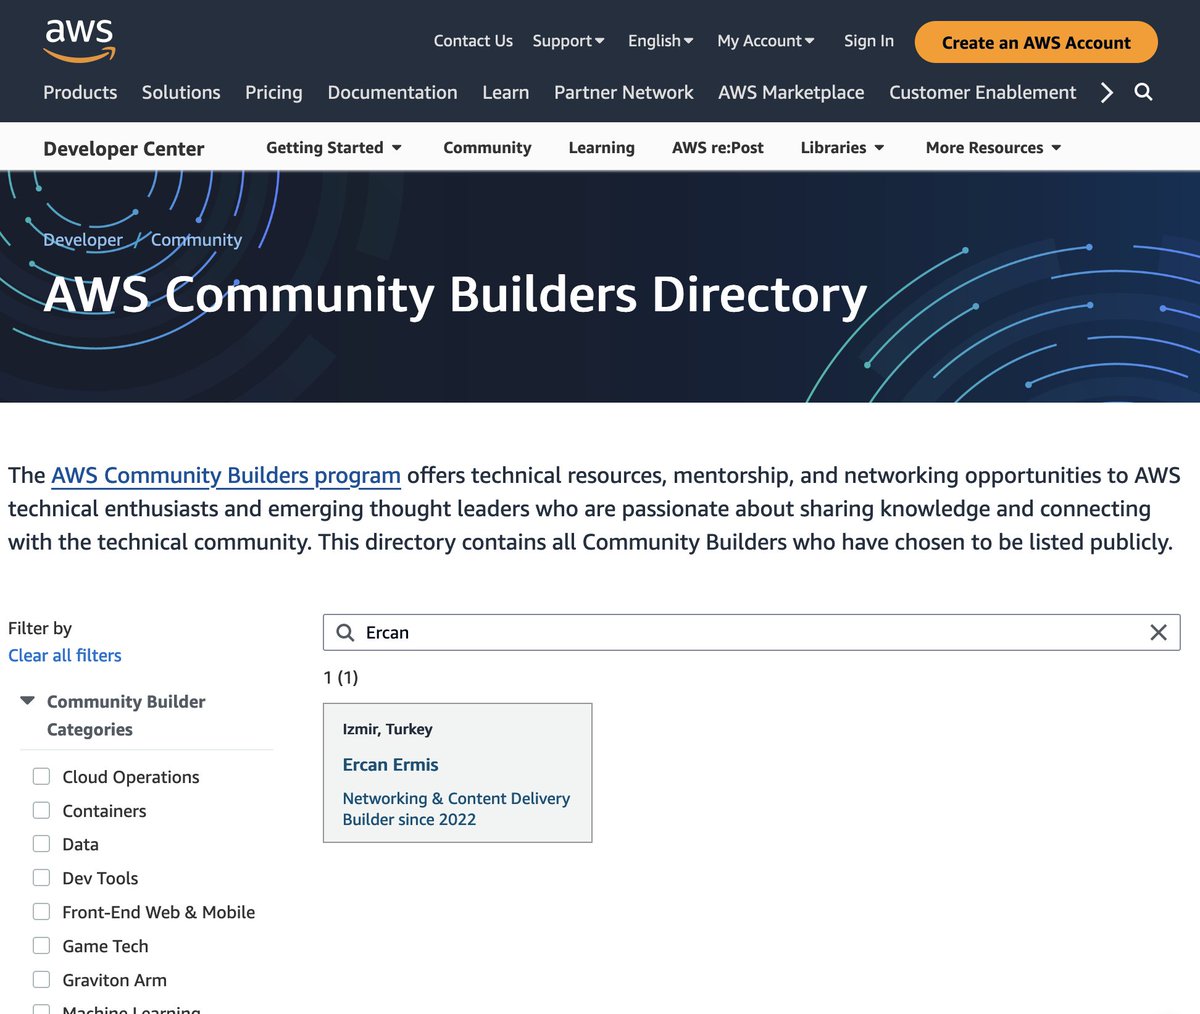Select the Front-End Web & Mobile checkbox

(x=41, y=912)
